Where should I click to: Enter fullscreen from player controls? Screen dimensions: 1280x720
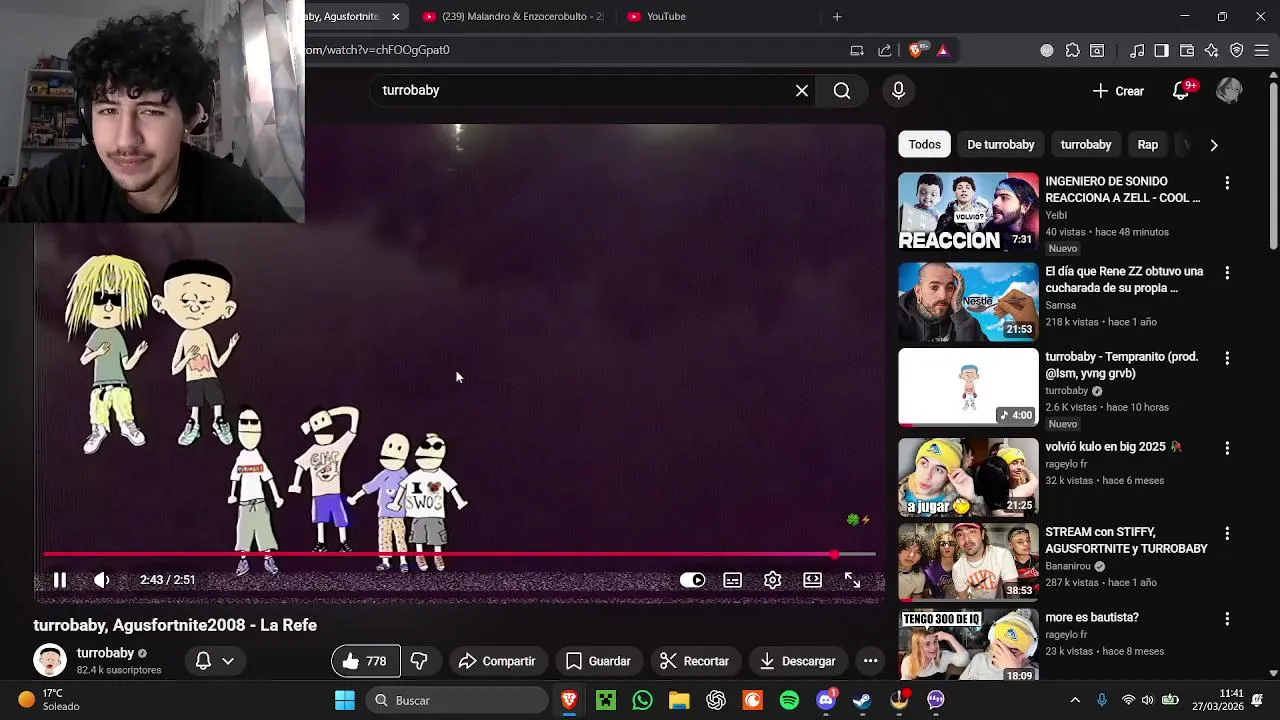click(852, 580)
